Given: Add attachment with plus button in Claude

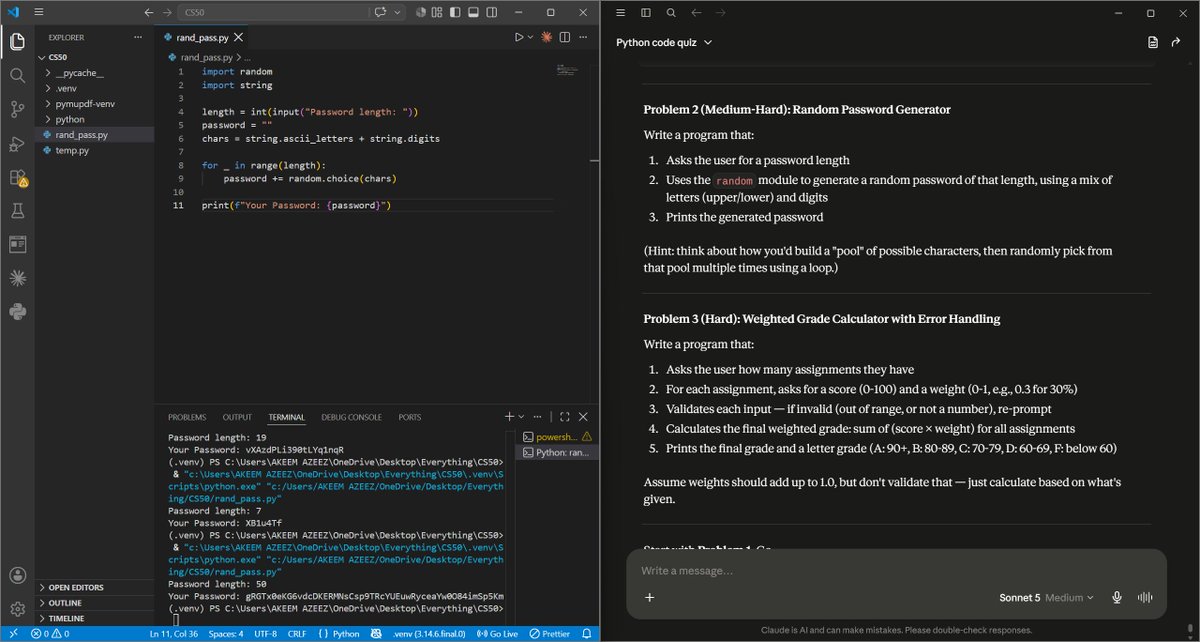Looking at the screenshot, I should coord(649,598).
